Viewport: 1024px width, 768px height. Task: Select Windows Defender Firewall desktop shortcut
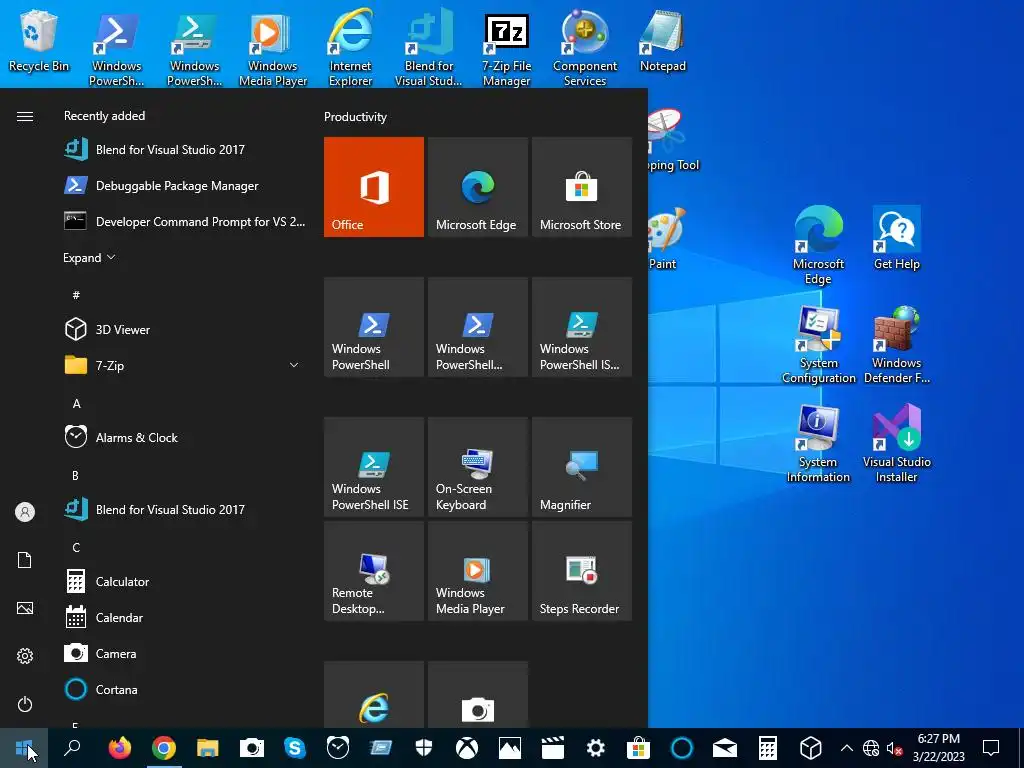pyautogui.click(x=897, y=345)
